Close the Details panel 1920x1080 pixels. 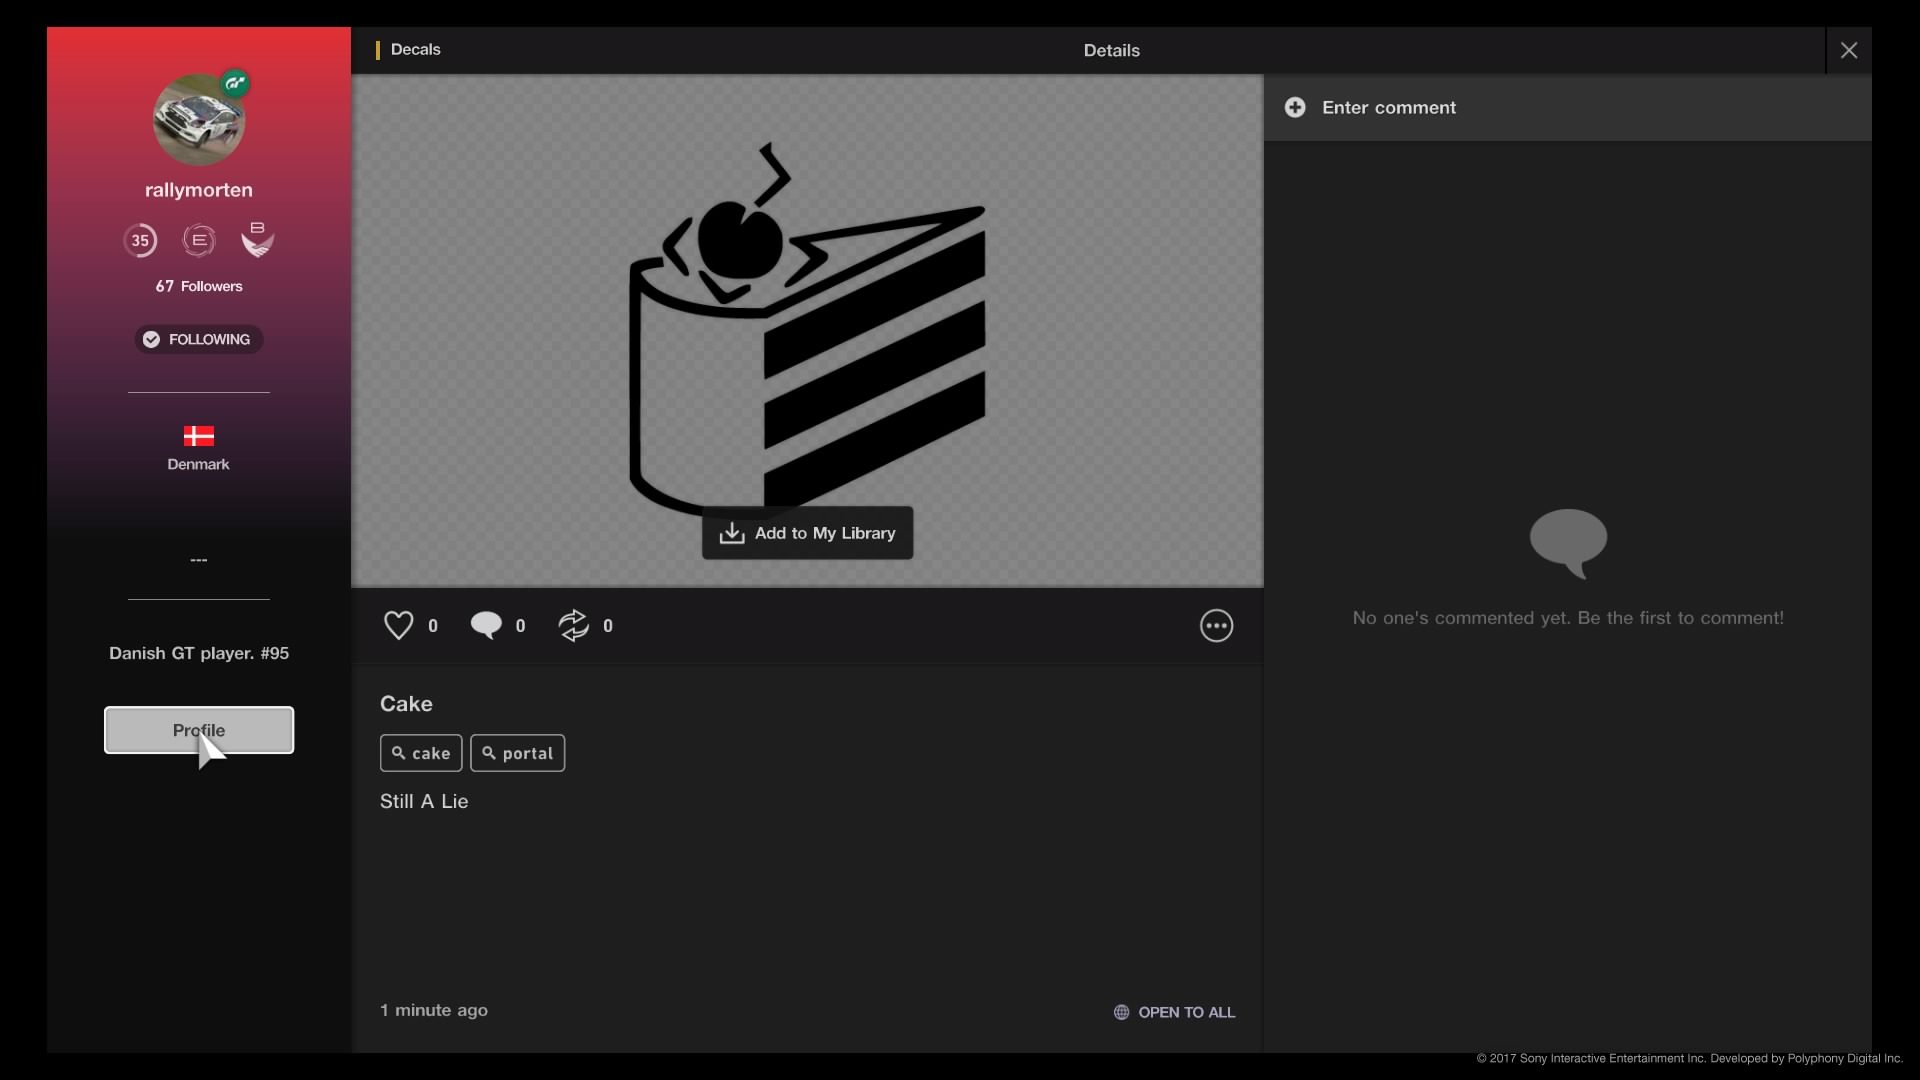pos(1849,50)
